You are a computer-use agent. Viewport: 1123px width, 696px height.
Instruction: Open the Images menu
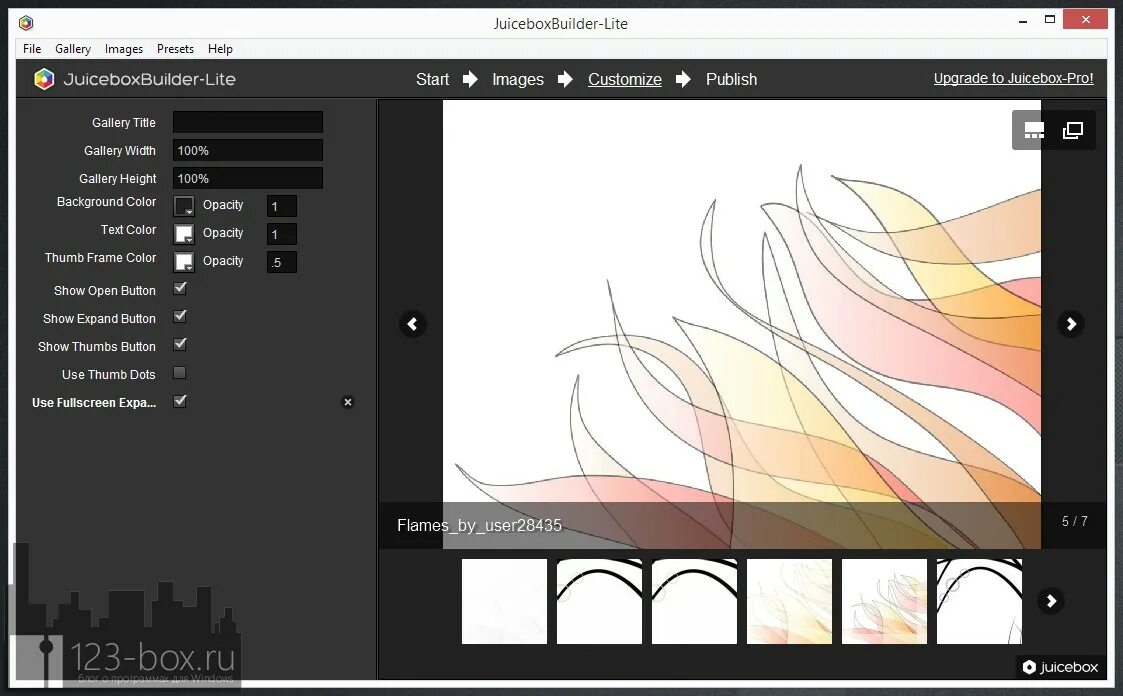(x=124, y=49)
